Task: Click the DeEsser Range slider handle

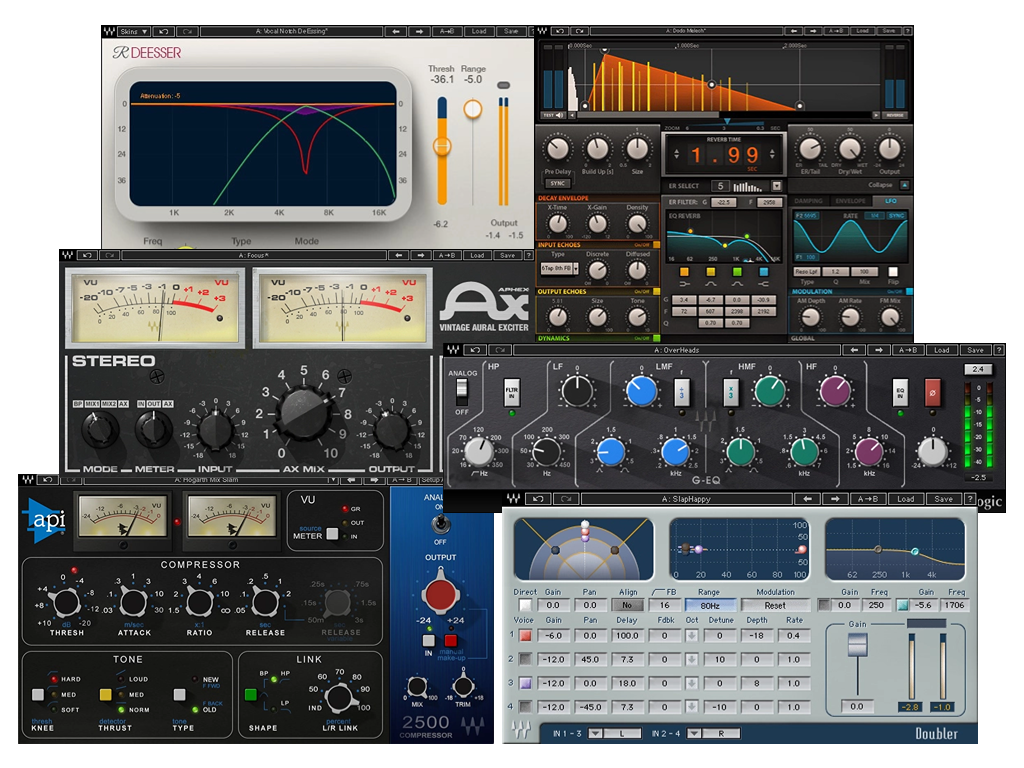Action: click(x=473, y=109)
